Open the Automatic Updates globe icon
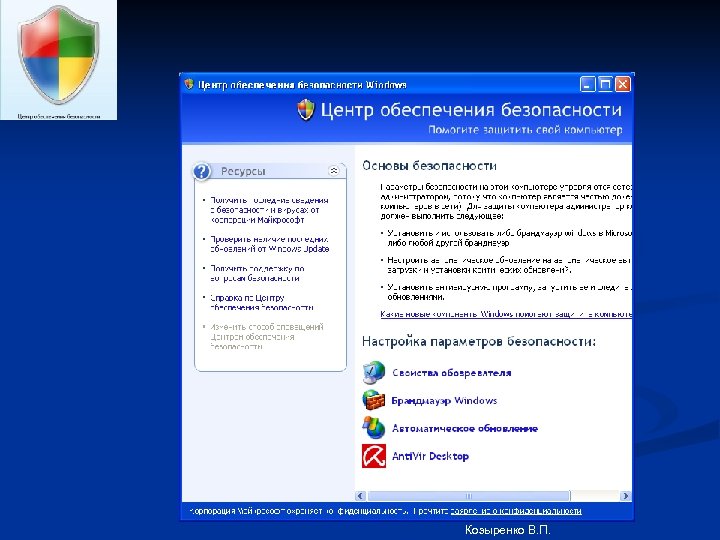Image resolution: width=720 pixels, height=540 pixels. [x=373, y=428]
